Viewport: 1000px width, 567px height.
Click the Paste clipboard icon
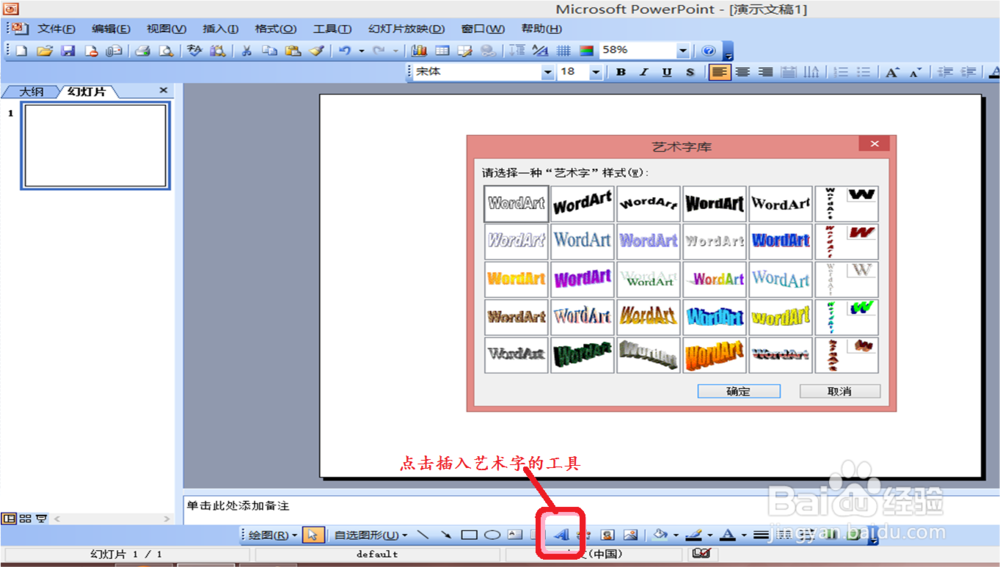click(293, 50)
